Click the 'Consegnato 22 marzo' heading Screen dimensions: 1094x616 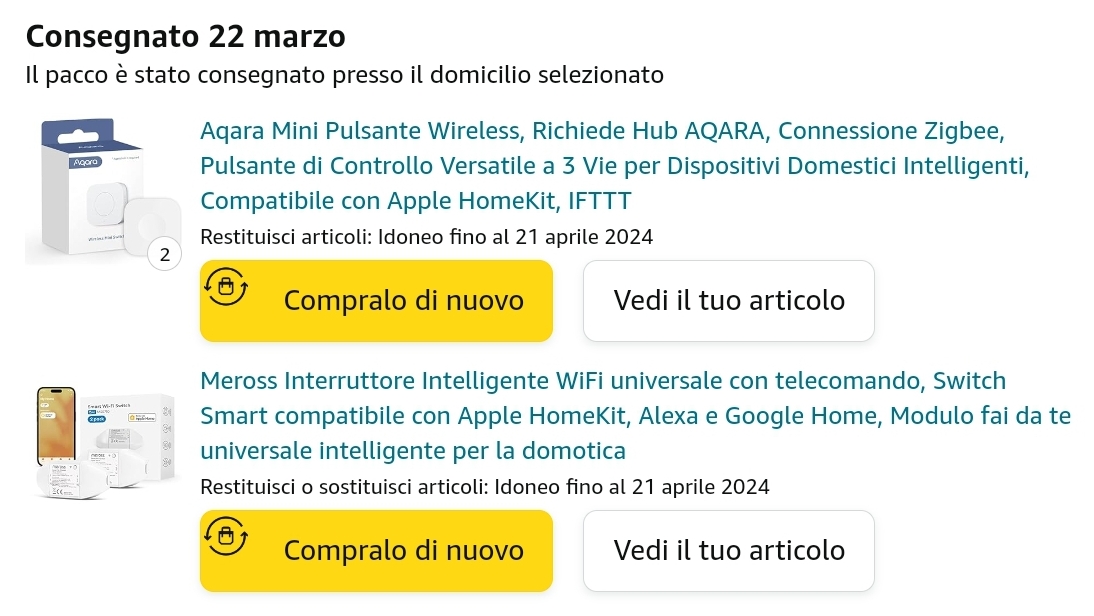[x=185, y=36]
